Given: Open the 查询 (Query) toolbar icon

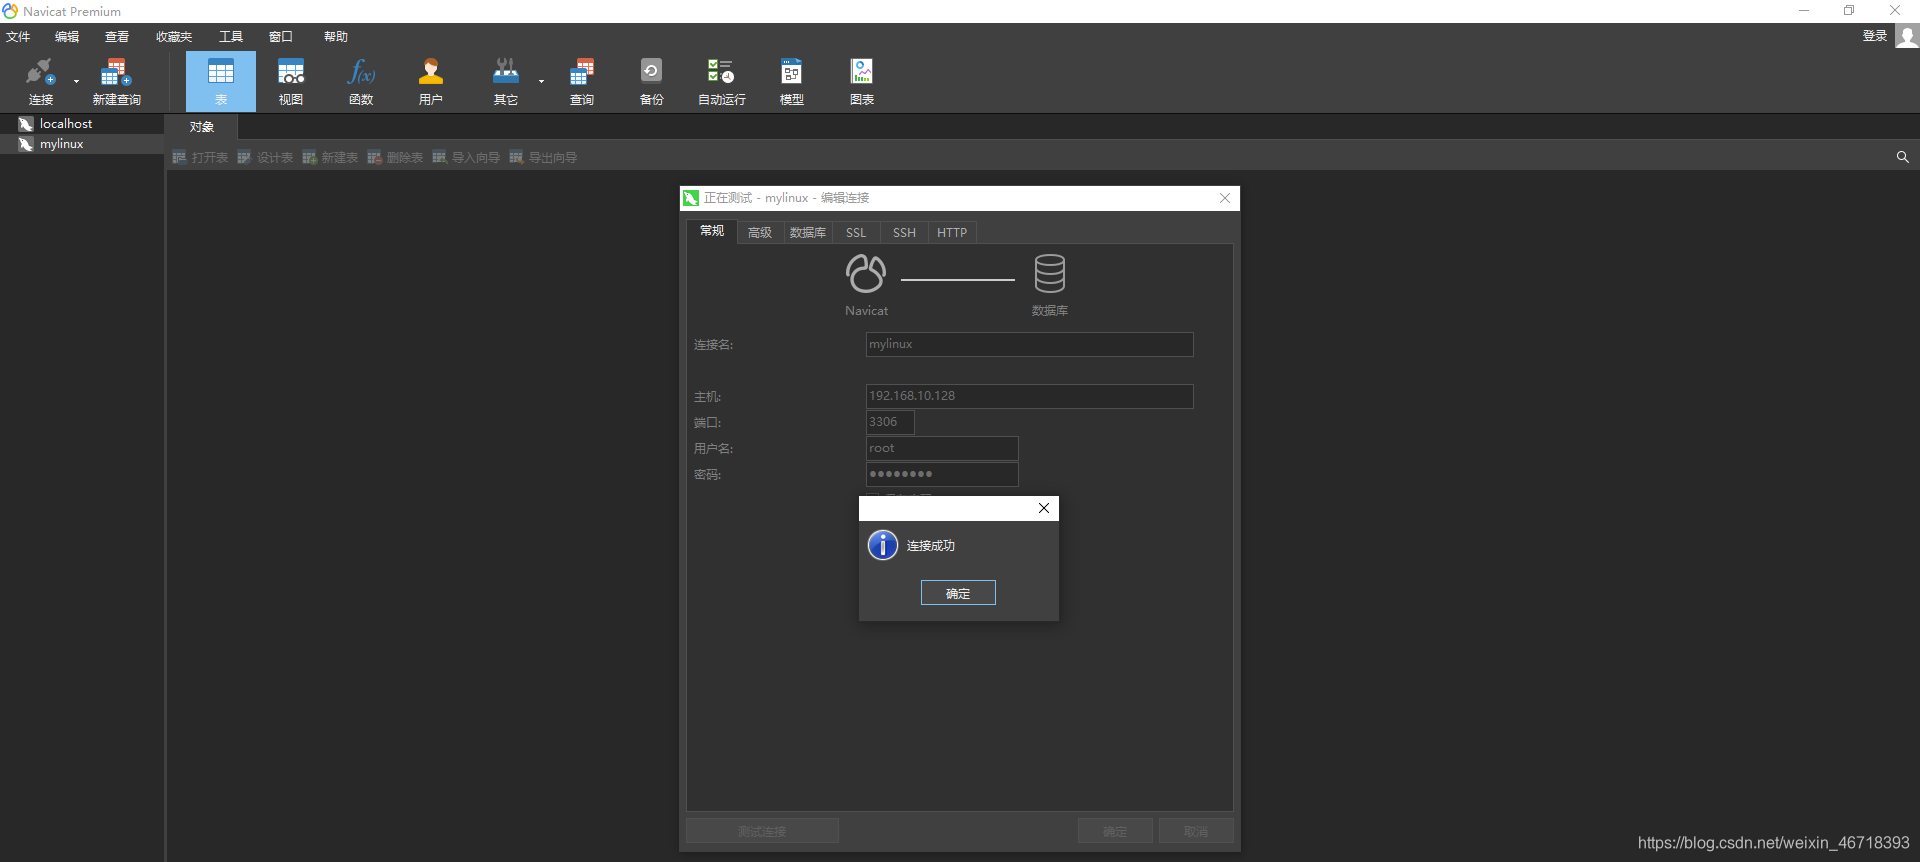Looking at the screenshot, I should (x=582, y=73).
